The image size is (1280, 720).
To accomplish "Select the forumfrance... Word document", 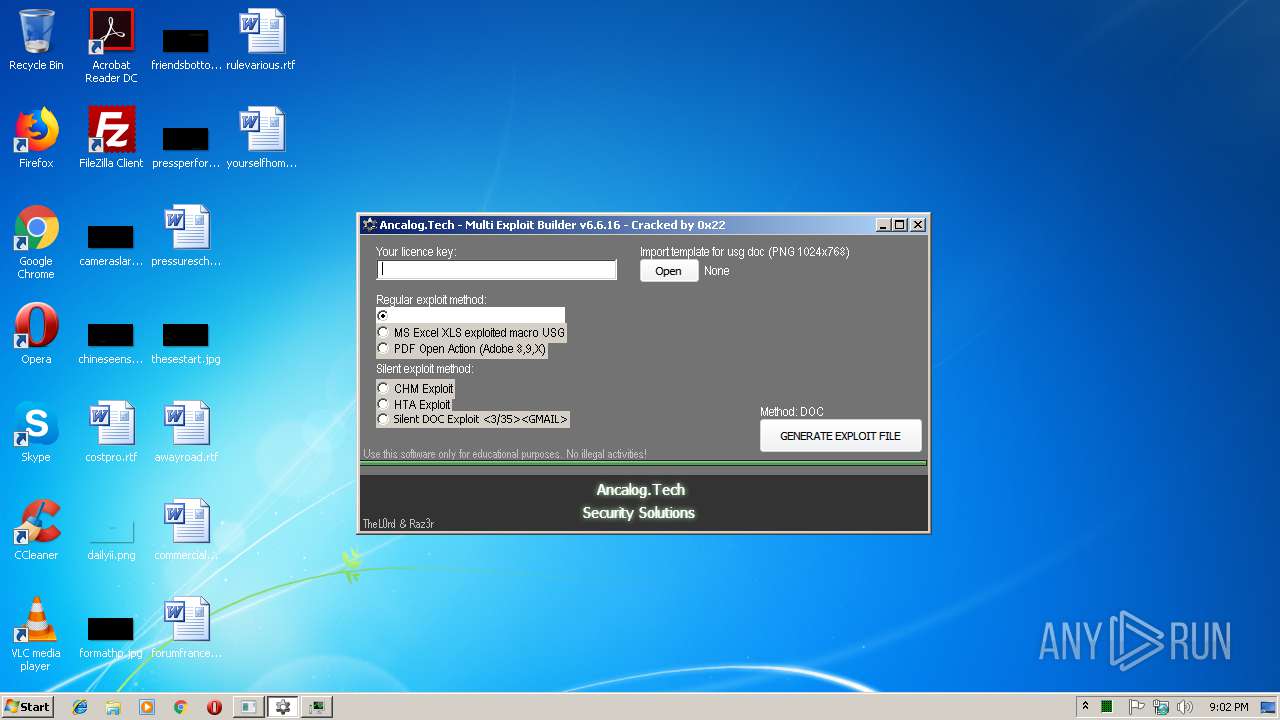I will [x=186, y=628].
